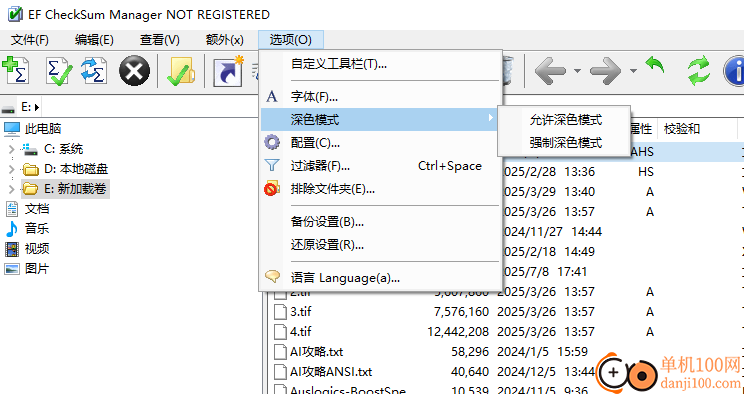Open the 编辑(E) menu
744x394 pixels.
pyautogui.click(x=94, y=40)
